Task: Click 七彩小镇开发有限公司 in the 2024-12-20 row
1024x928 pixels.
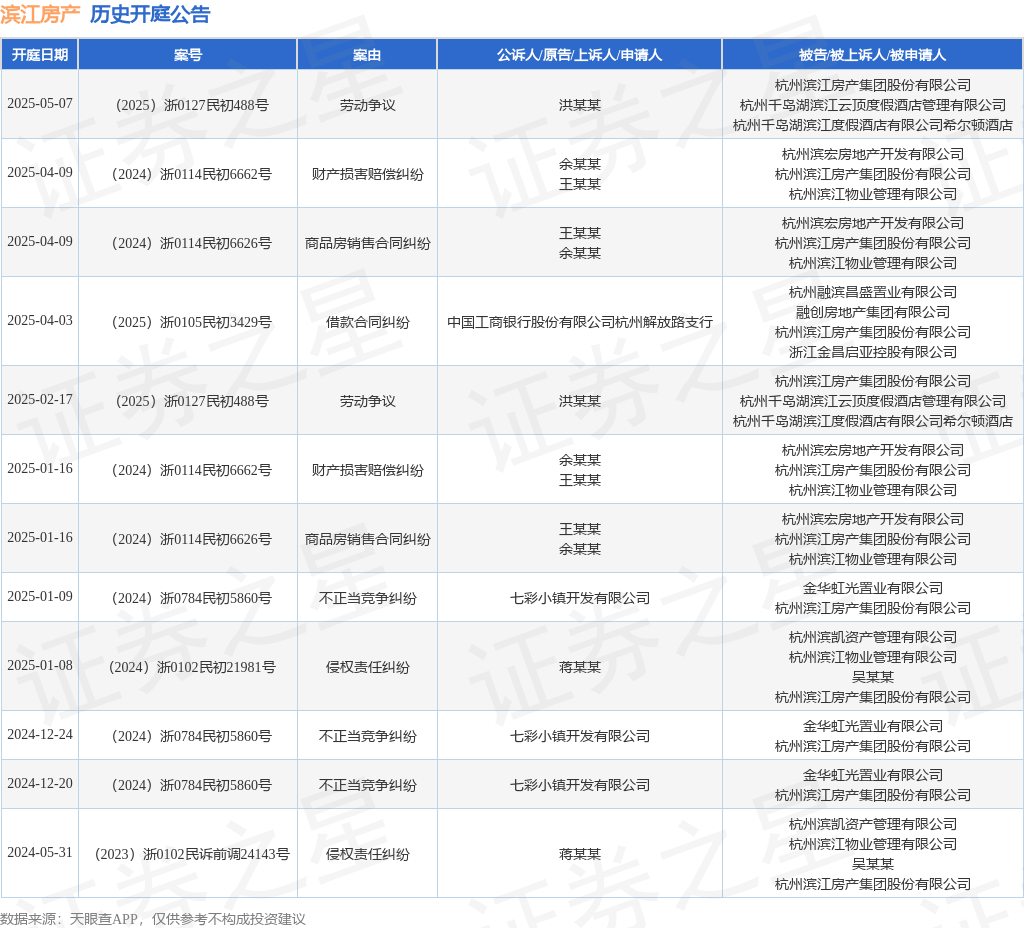Action: point(580,786)
